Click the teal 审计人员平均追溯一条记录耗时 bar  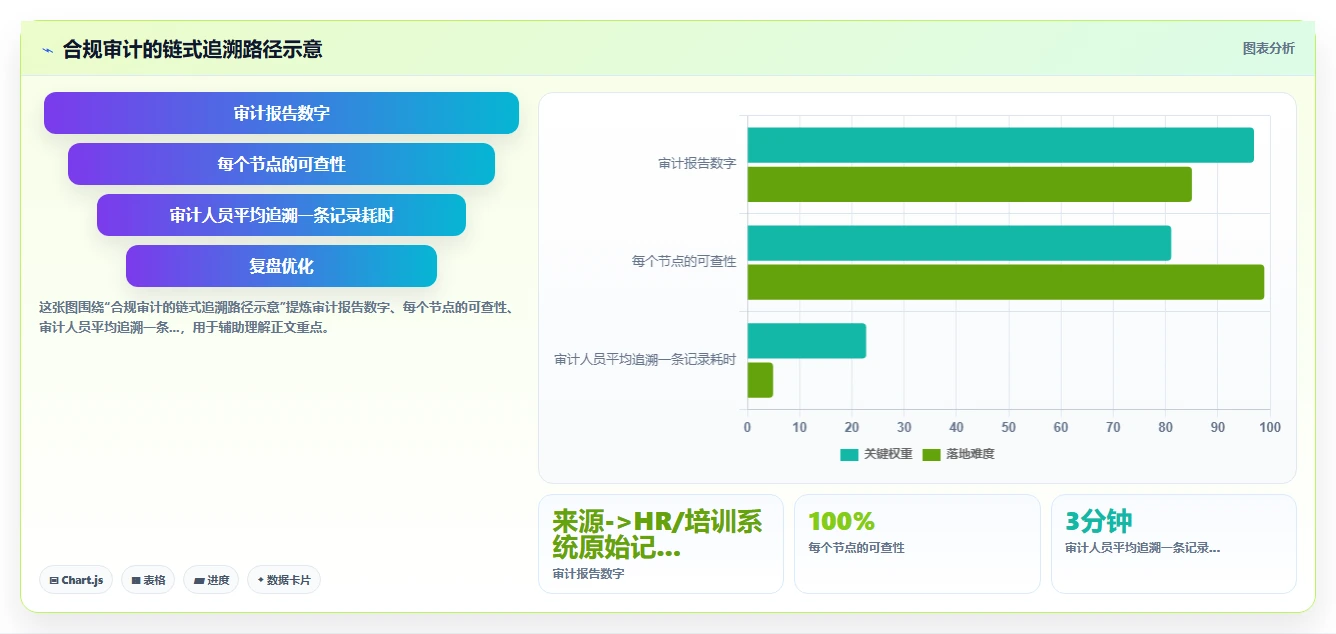coord(806,341)
